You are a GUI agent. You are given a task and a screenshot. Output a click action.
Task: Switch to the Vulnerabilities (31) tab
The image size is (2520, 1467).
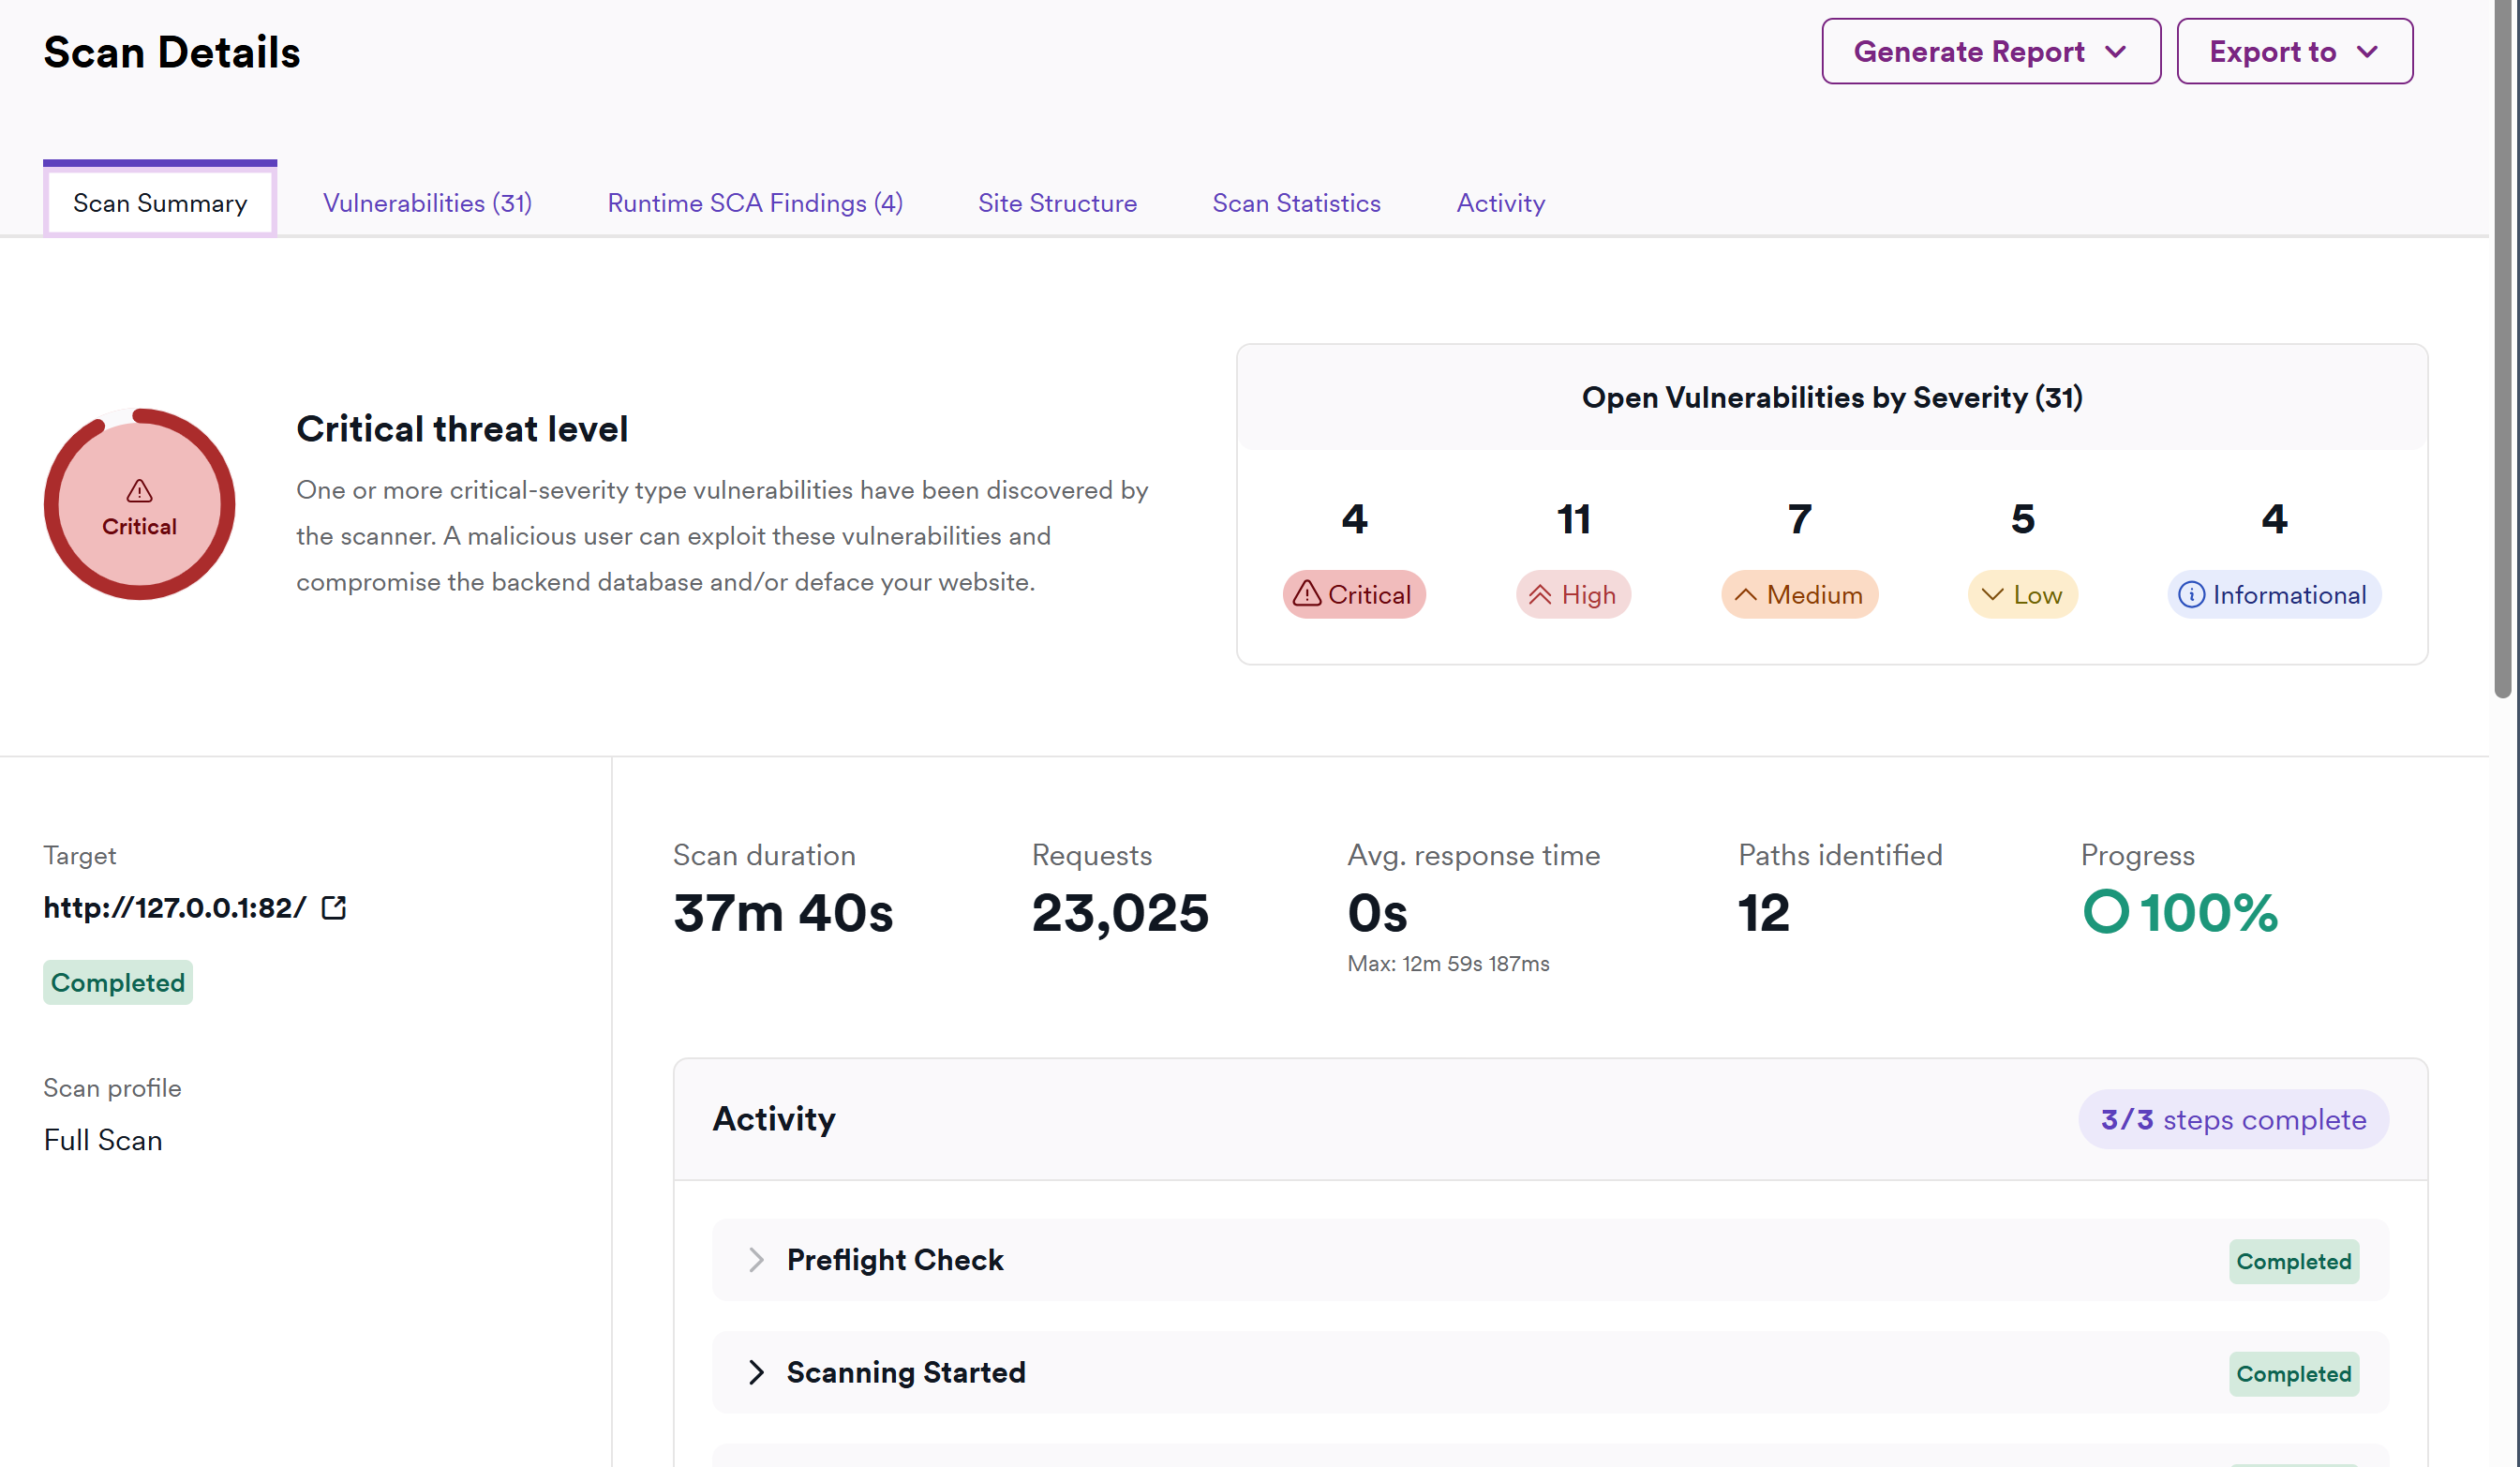427,203
